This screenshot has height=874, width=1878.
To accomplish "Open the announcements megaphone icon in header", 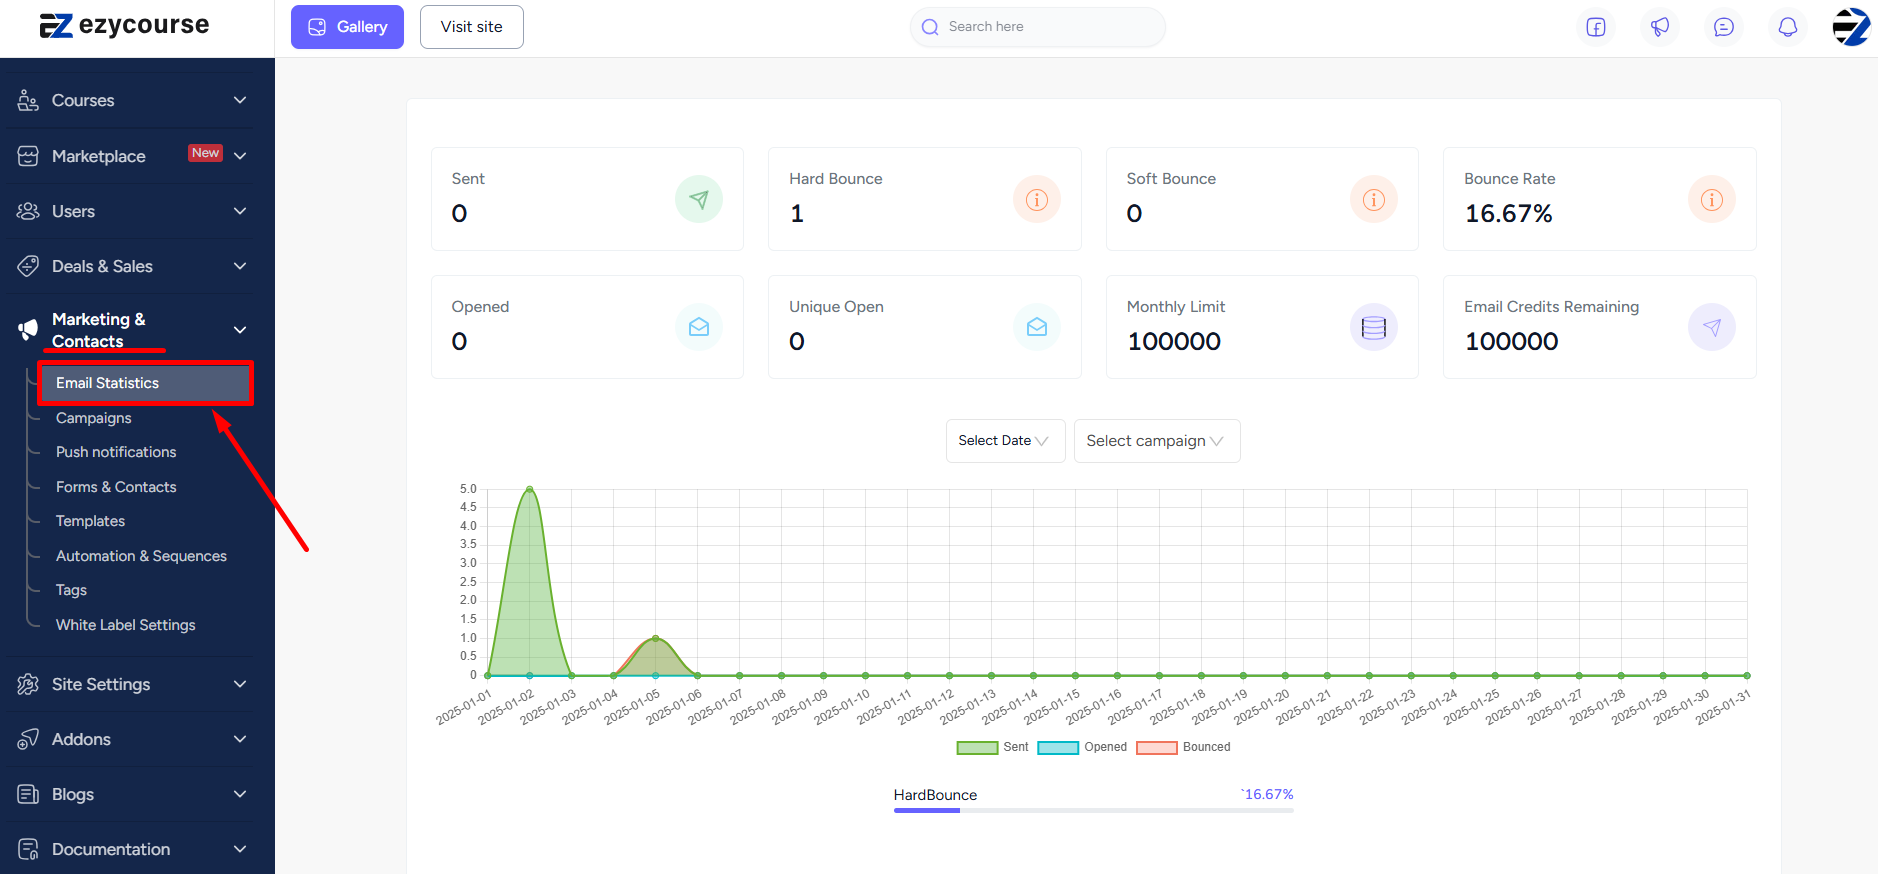I will tap(1660, 27).
